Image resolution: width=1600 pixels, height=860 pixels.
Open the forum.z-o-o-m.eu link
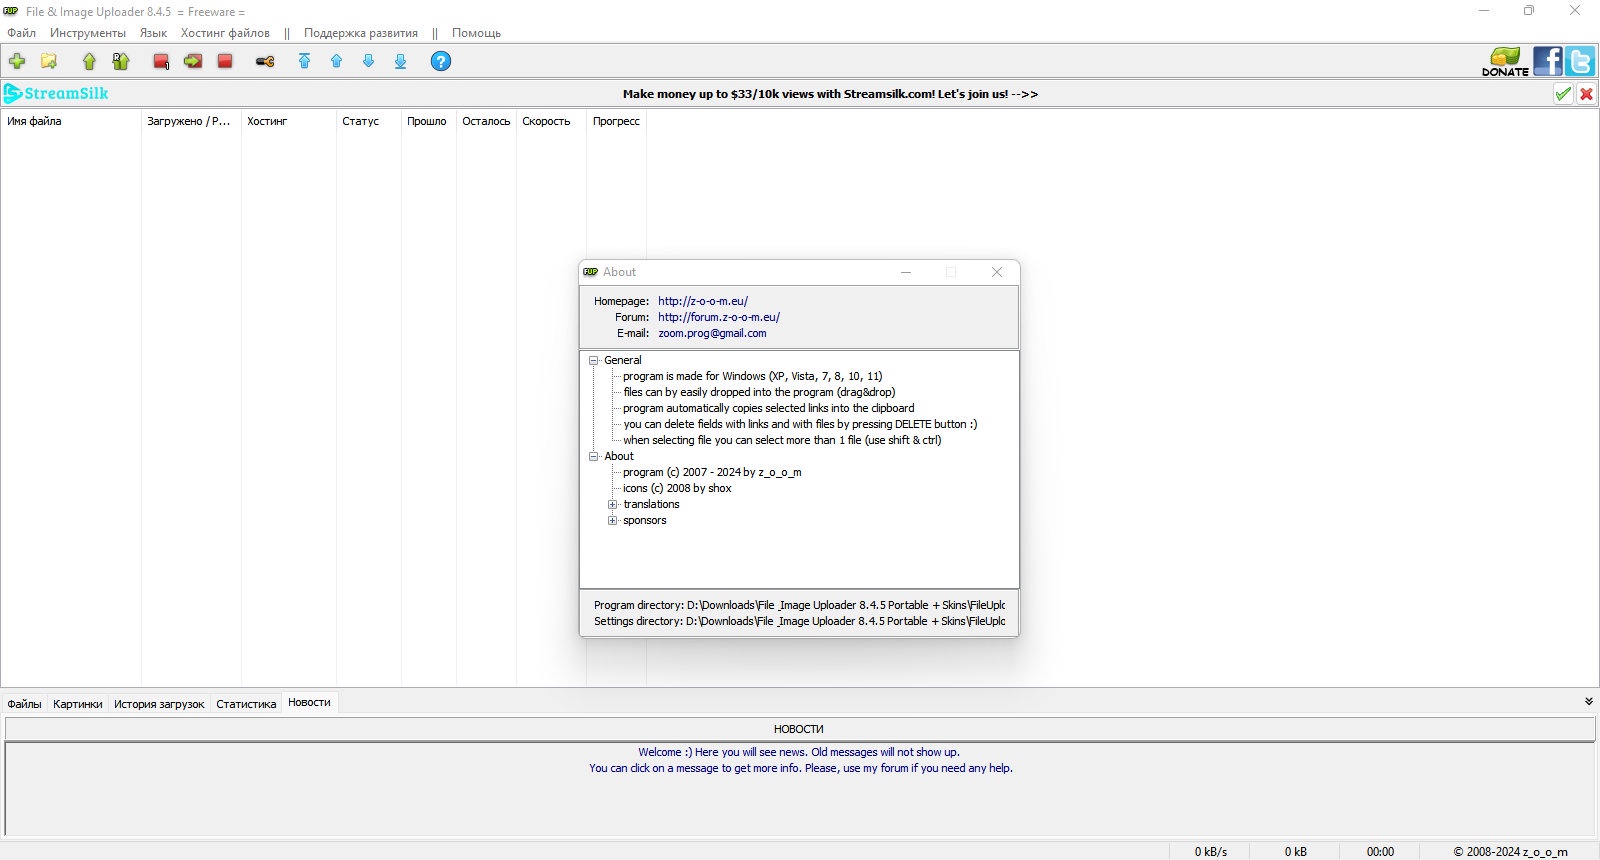pyautogui.click(x=718, y=317)
